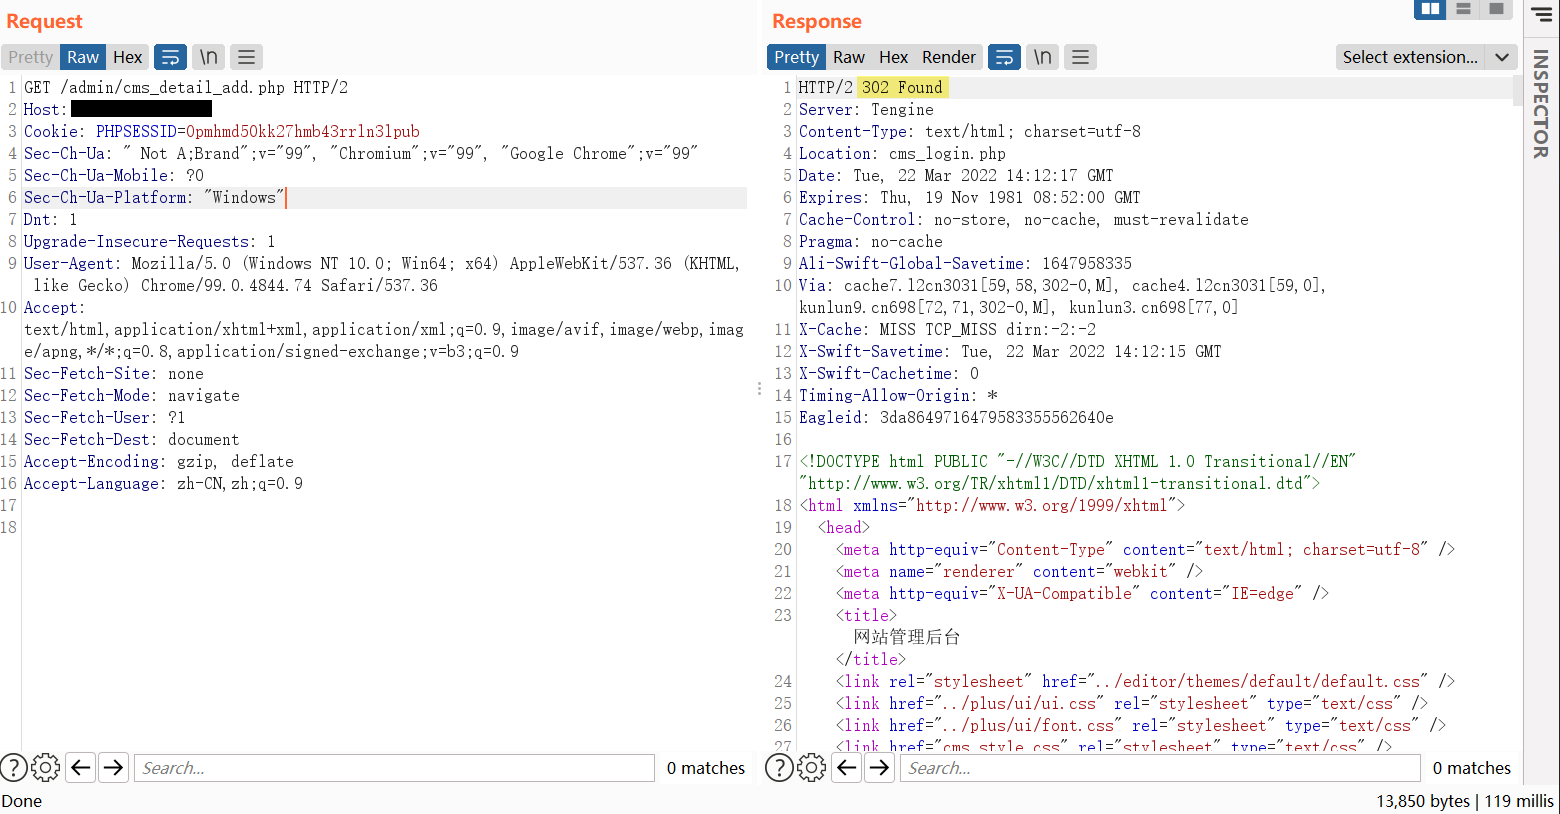Image resolution: width=1560 pixels, height=814 pixels.
Task: Click the Request panel heading
Action: pos(44,21)
